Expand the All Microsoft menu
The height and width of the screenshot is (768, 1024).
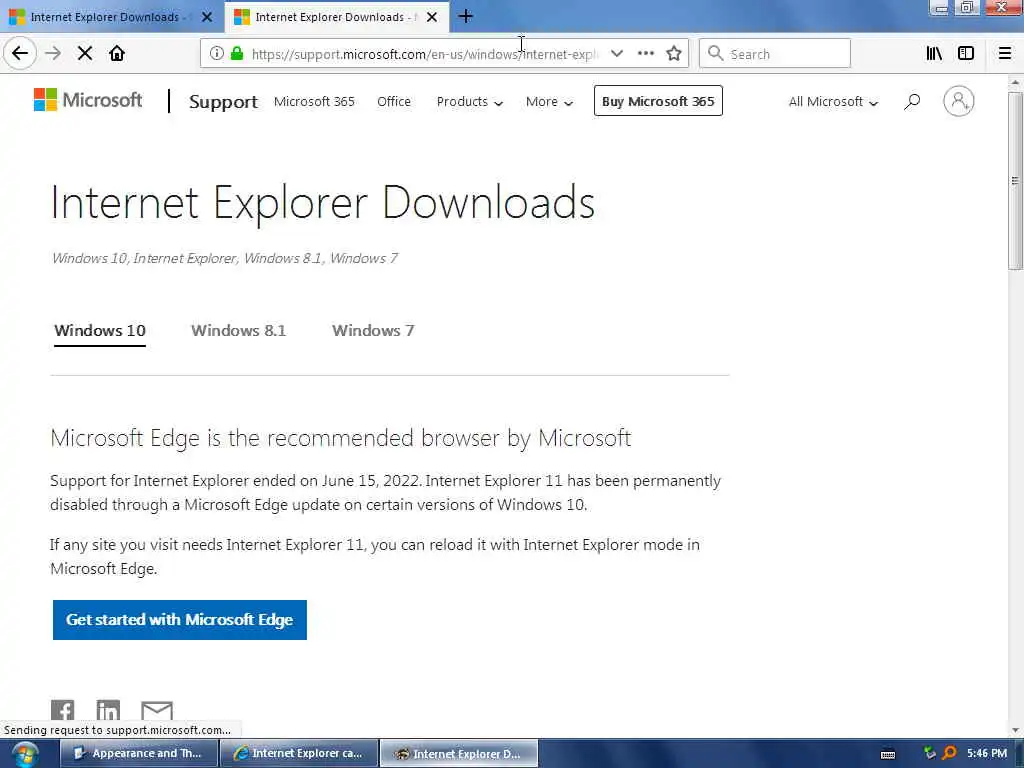[x=833, y=102]
